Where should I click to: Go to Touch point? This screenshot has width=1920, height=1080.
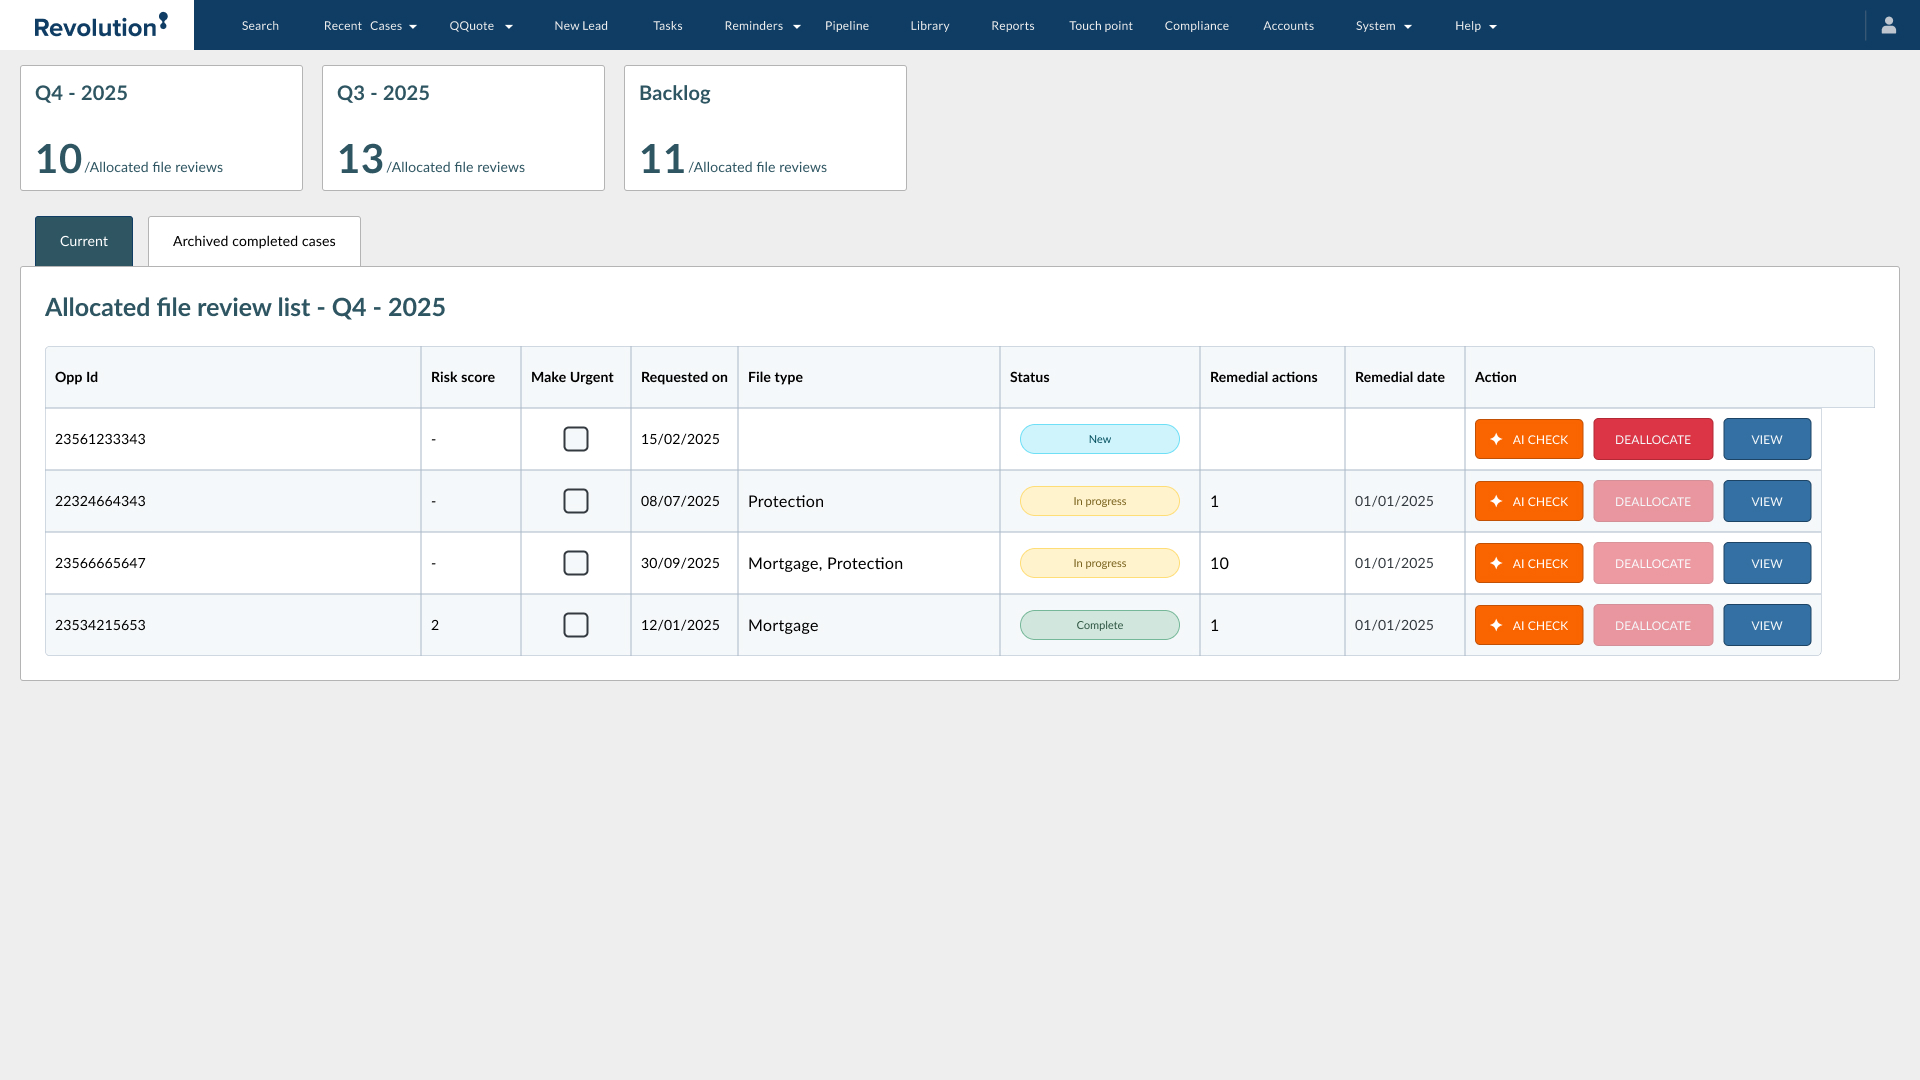[1100, 25]
